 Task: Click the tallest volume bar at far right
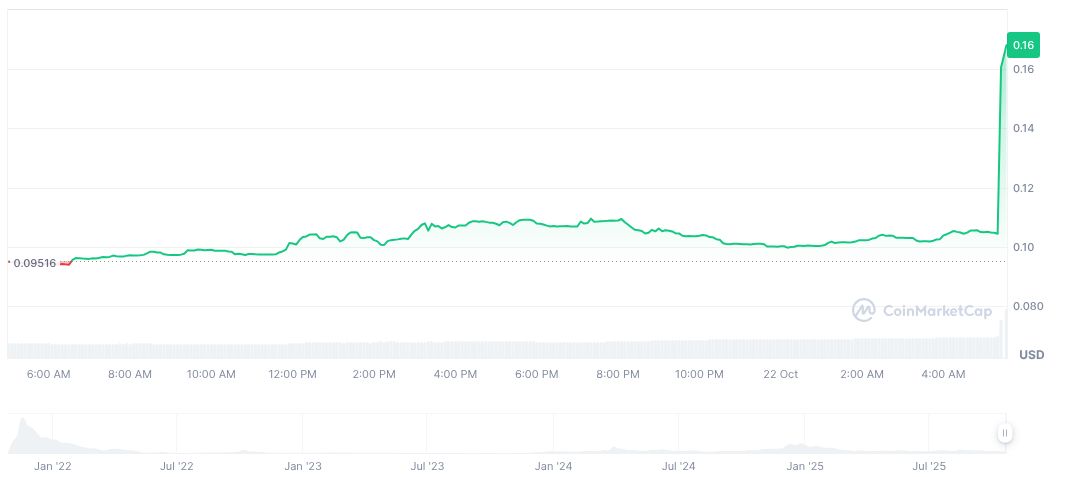pos(1005,335)
